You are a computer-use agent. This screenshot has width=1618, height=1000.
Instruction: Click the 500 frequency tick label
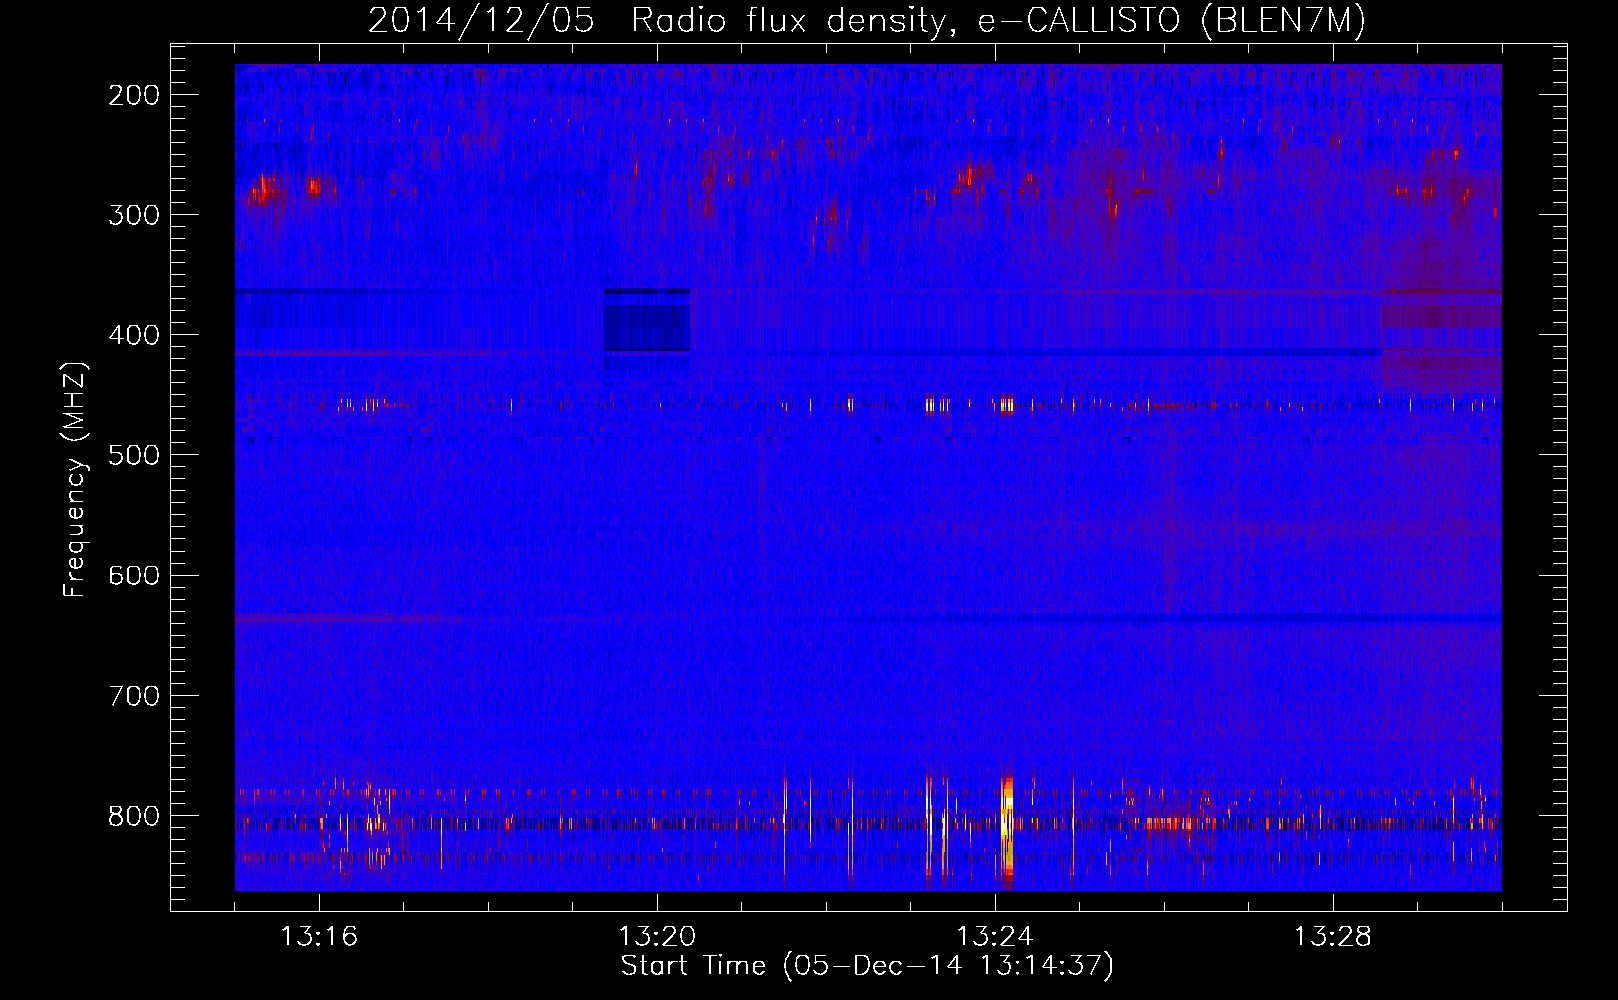[x=134, y=455]
